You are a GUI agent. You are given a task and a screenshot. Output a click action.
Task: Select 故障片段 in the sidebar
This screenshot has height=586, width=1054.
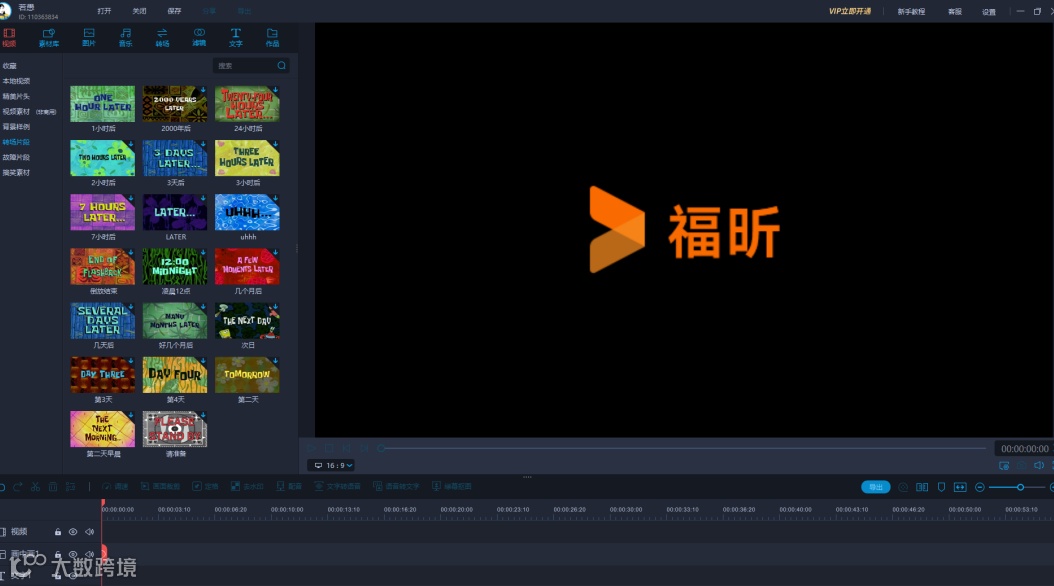click(16, 157)
